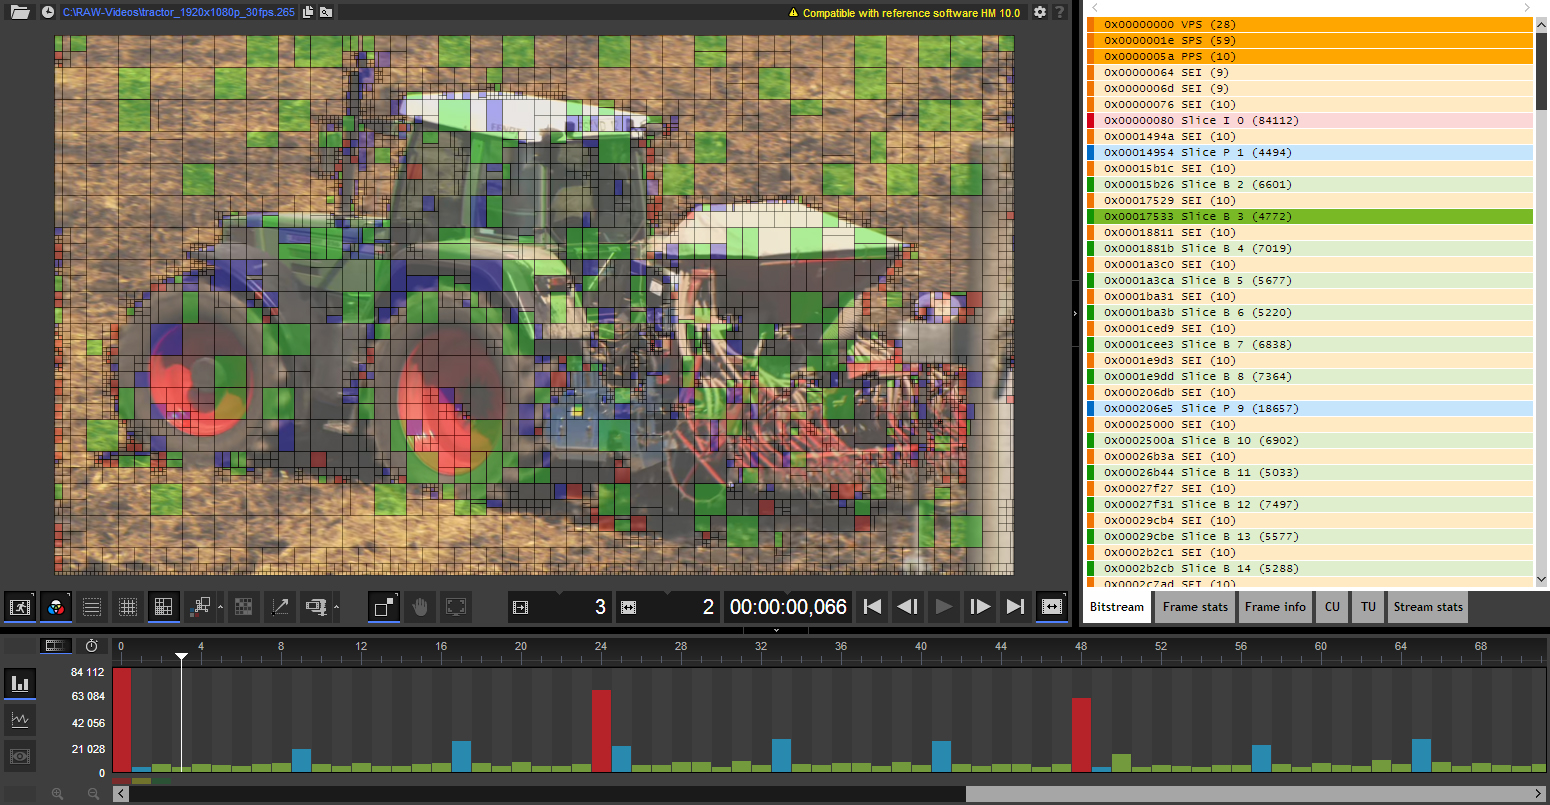The width and height of the screenshot is (1550, 805).
Task: Select the PPS (10) bitstream entry
Action: point(1310,56)
